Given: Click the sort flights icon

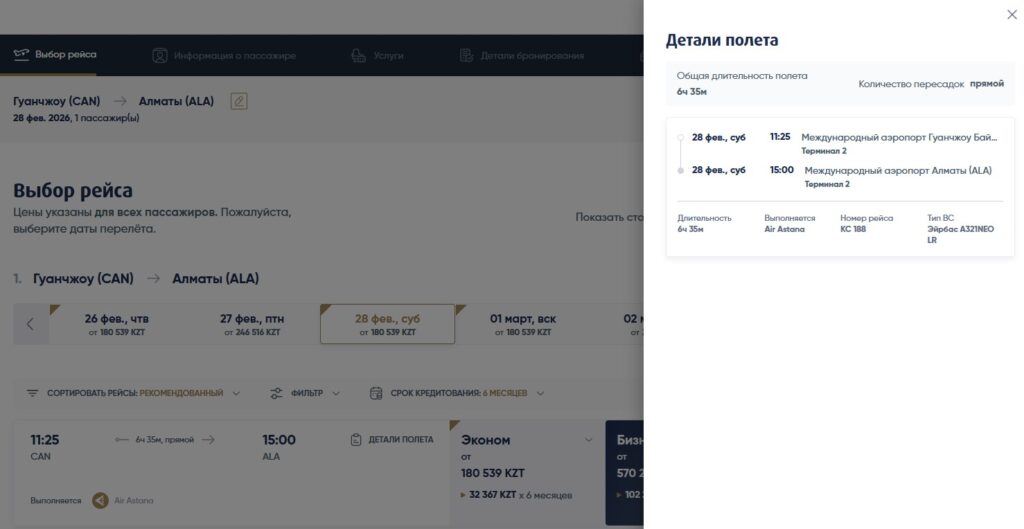Looking at the screenshot, I should point(33,393).
